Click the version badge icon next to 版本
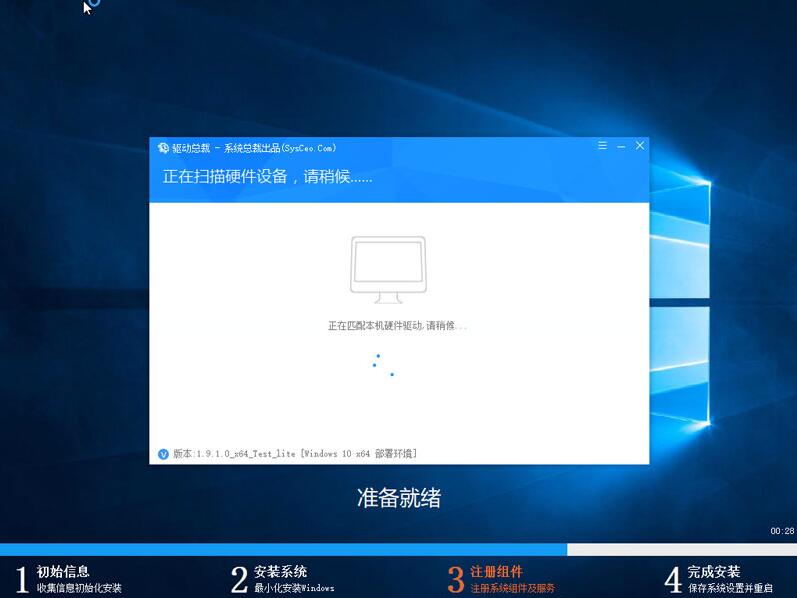The width and height of the screenshot is (797, 598). point(163,454)
